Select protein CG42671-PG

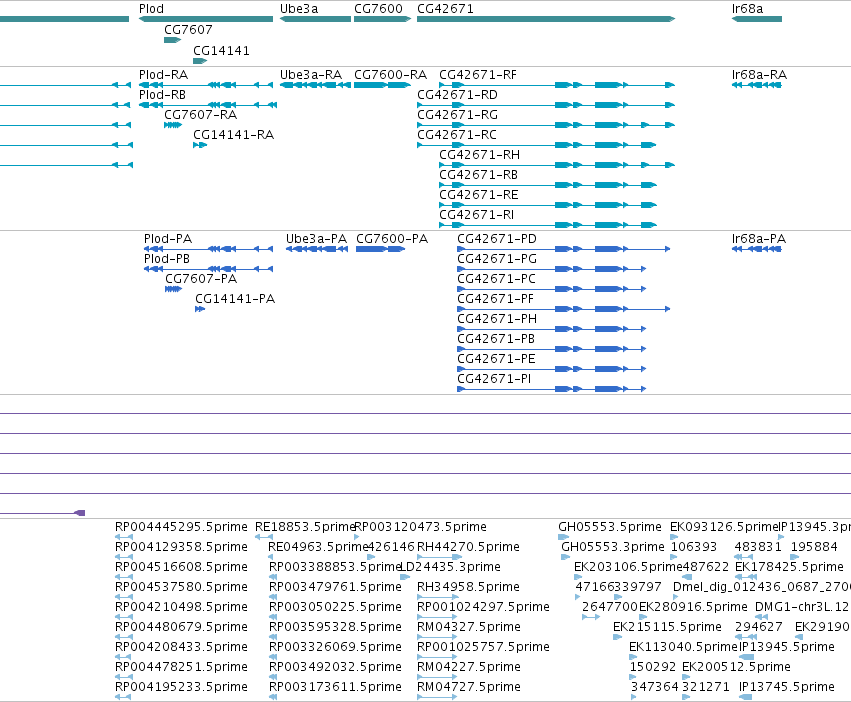[551, 269]
